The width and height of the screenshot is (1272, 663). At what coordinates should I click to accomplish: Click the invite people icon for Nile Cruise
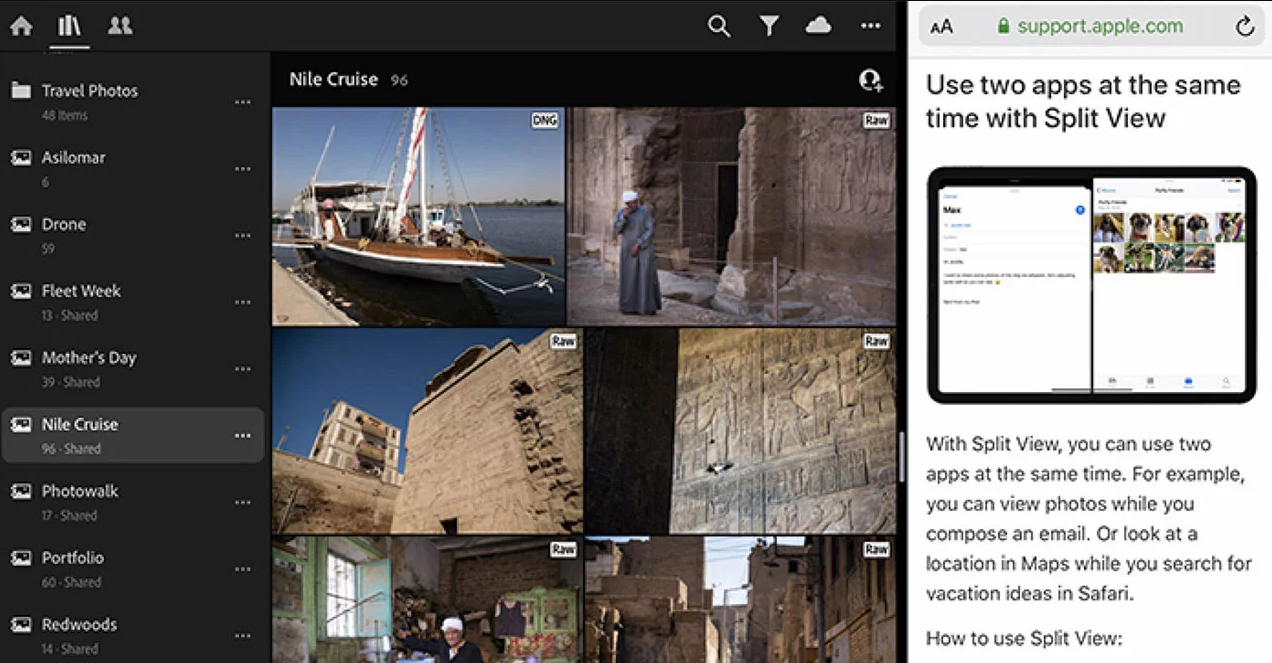tap(871, 81)
